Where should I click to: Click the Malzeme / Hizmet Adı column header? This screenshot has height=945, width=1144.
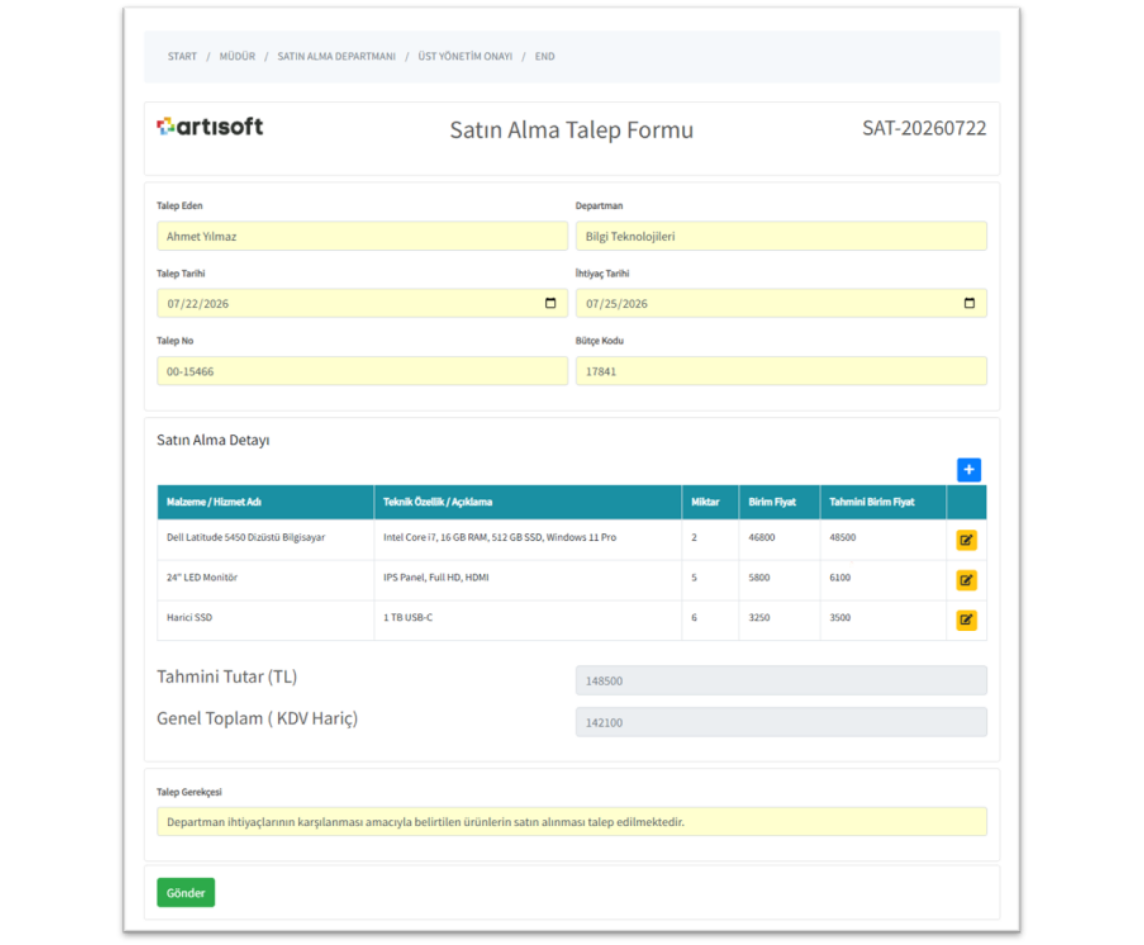[x=266, y=502]
